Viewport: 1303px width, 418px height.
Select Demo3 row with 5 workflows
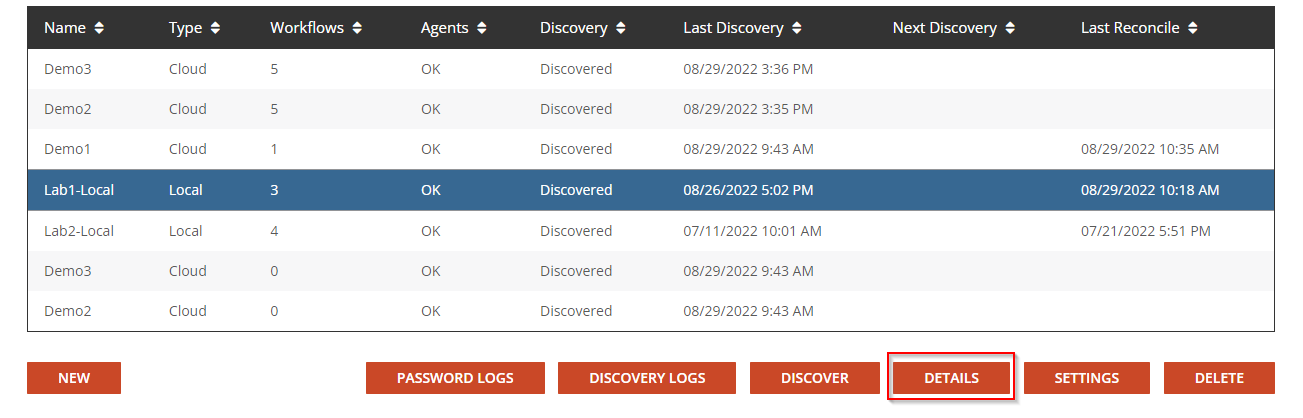coord(67,69)
